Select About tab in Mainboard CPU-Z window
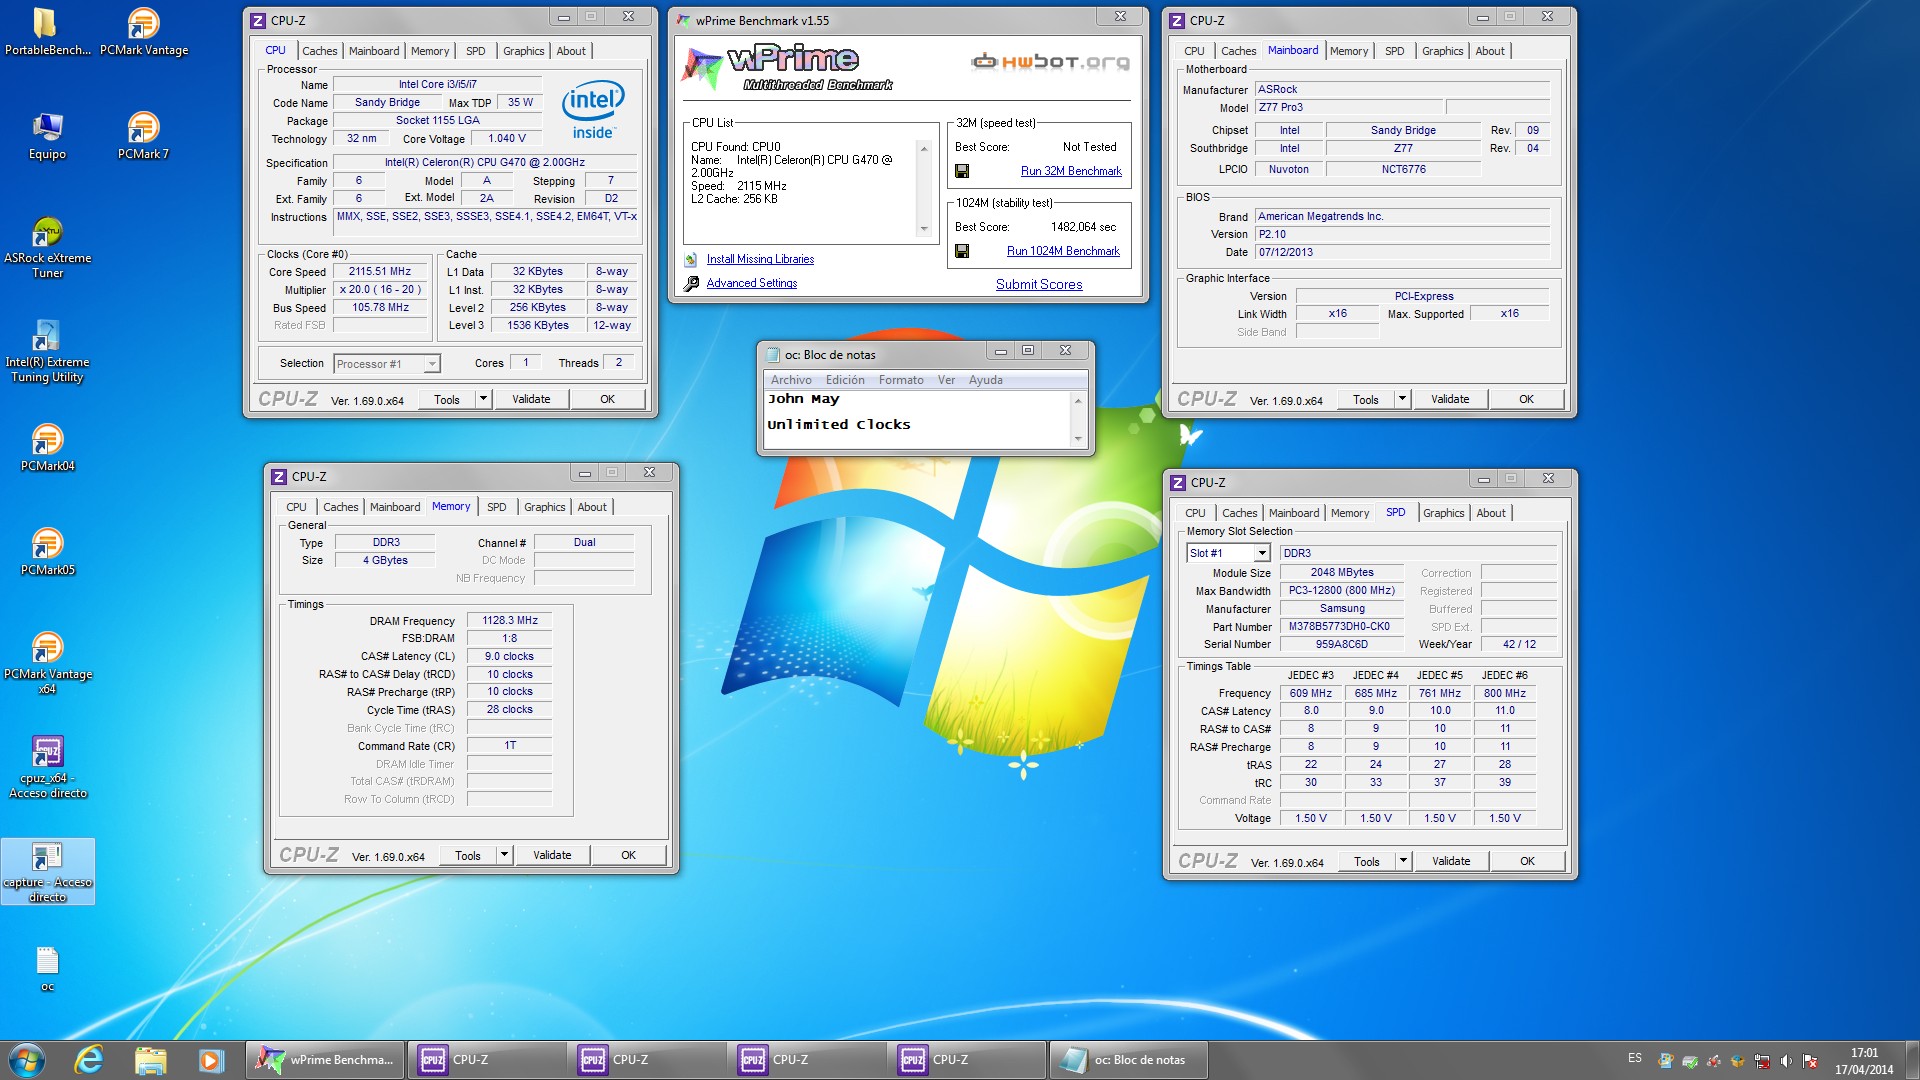 point(1490,51)
